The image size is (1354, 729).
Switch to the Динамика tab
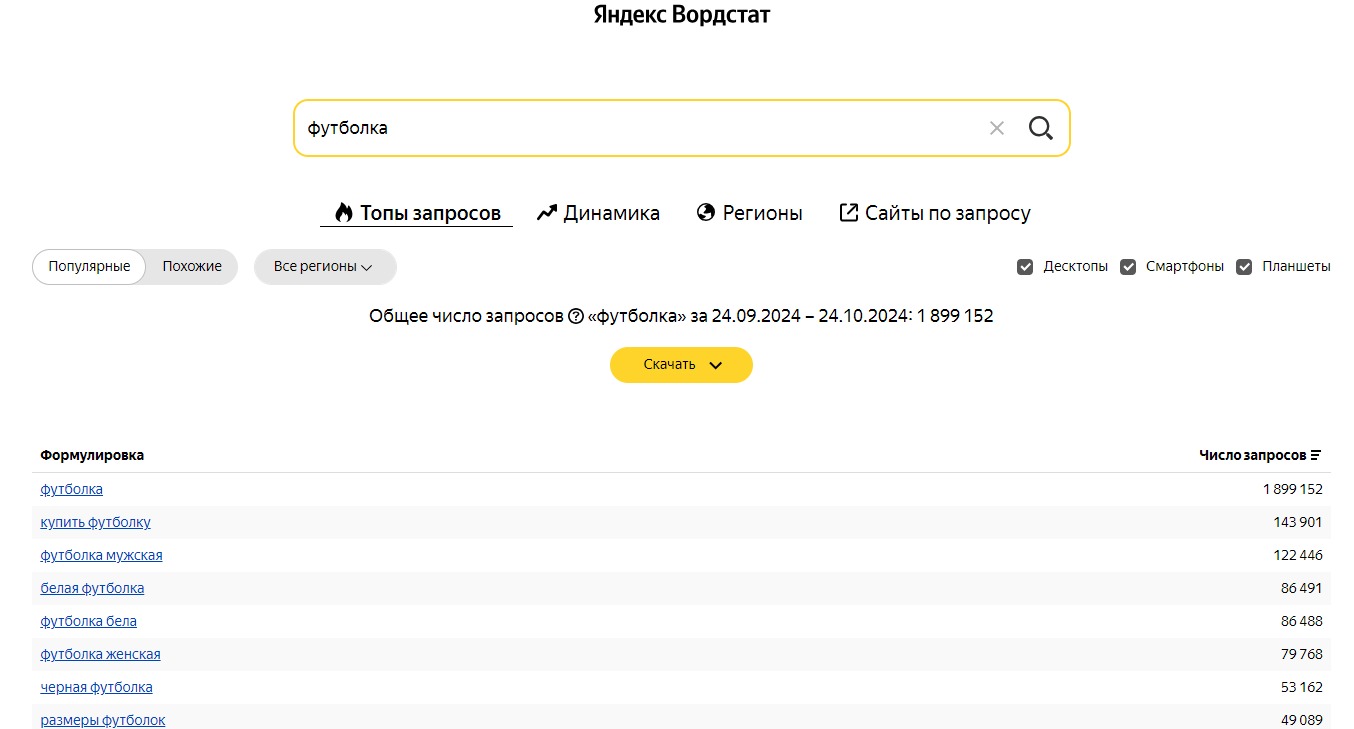coord(598,213)
